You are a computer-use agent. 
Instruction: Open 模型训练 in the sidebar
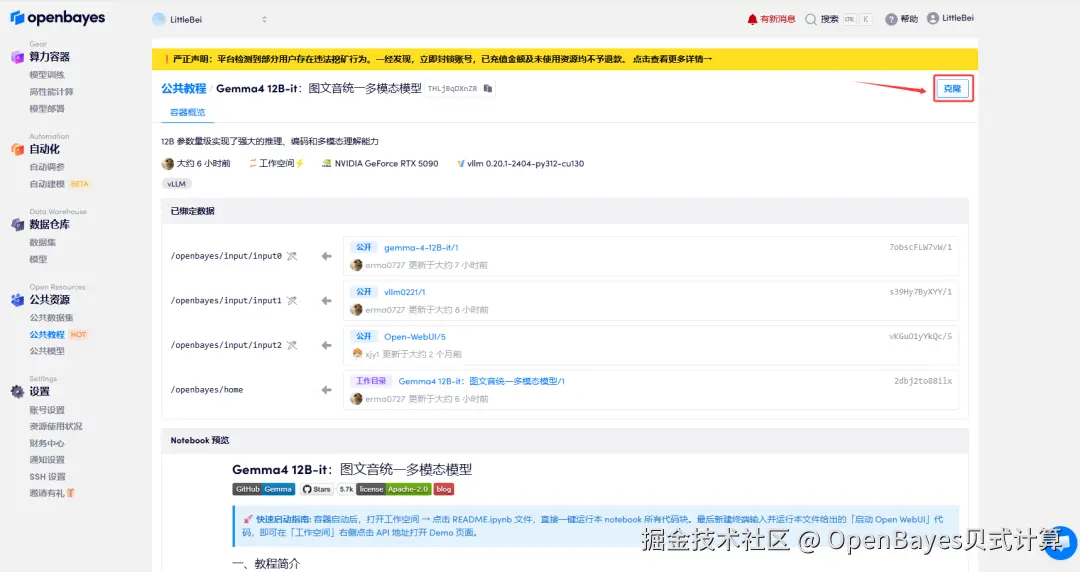tap(47, 75)
